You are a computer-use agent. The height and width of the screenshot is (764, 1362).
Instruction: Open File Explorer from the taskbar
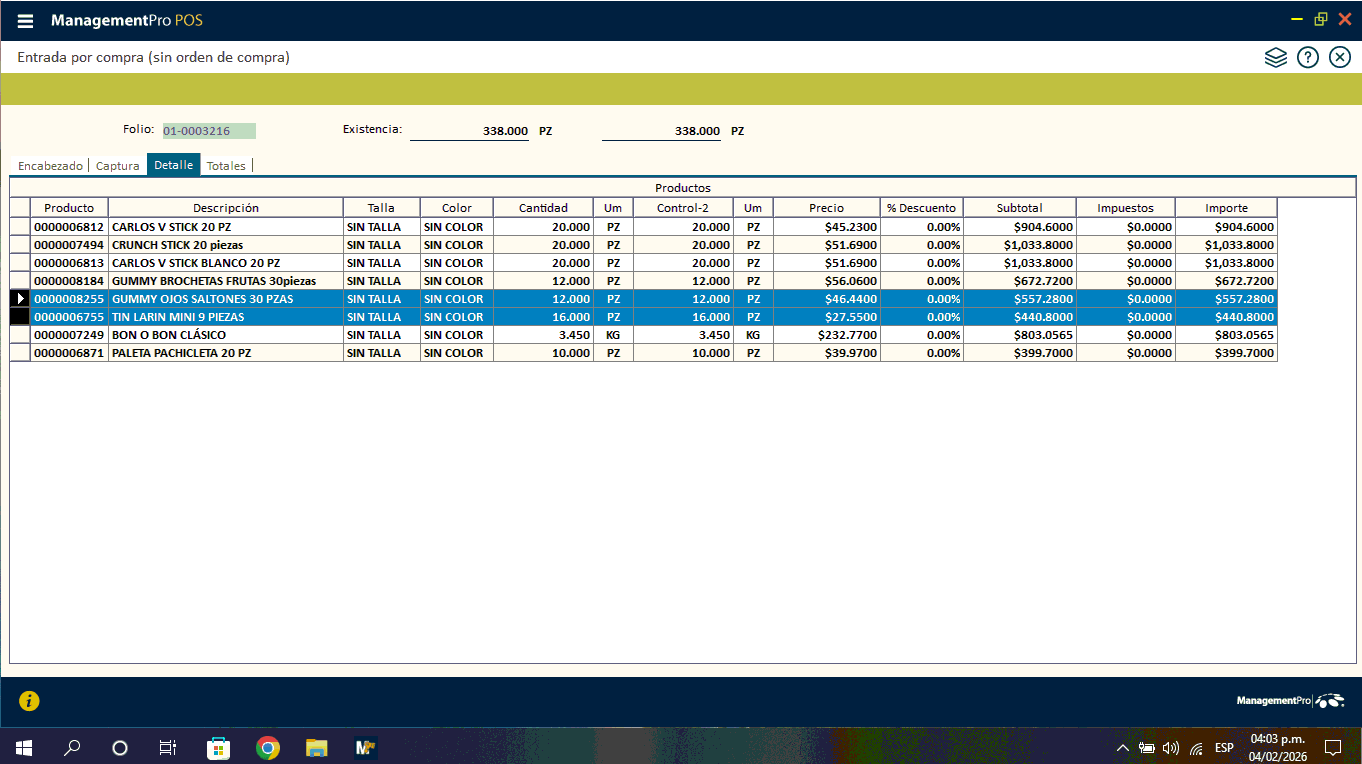pos(316,747)
